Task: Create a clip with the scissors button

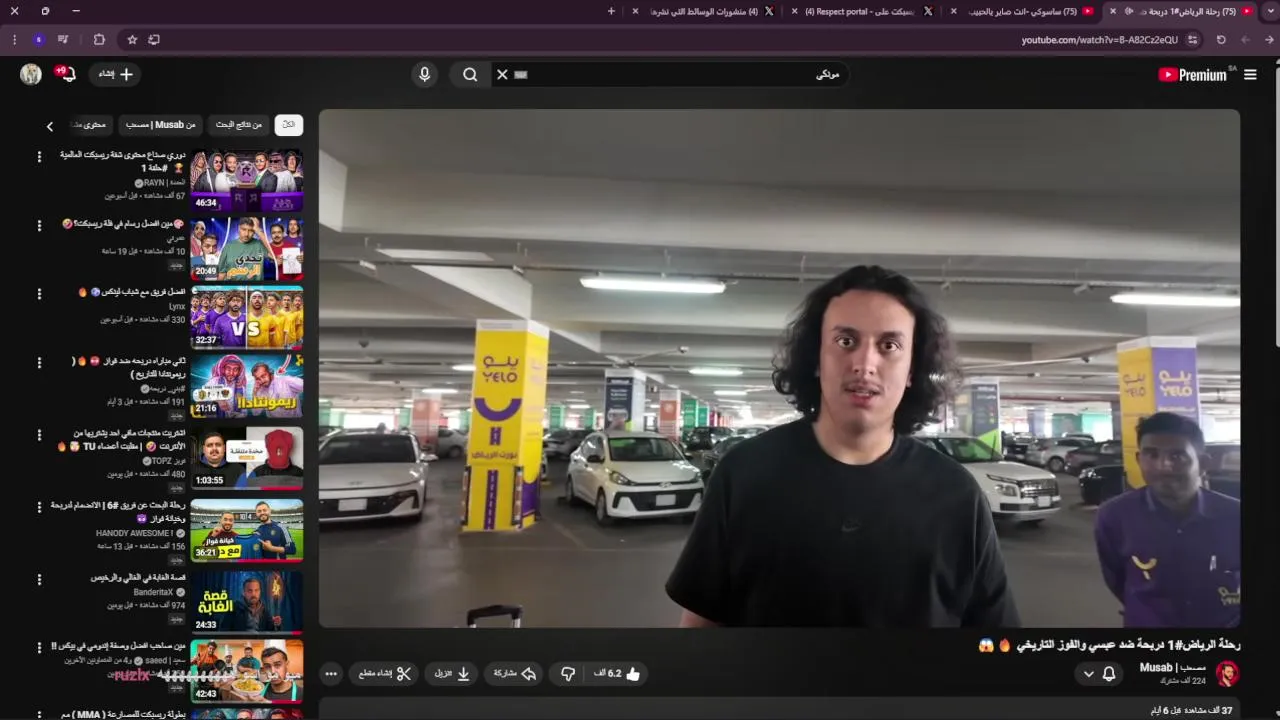Action: tap(385, 673)
